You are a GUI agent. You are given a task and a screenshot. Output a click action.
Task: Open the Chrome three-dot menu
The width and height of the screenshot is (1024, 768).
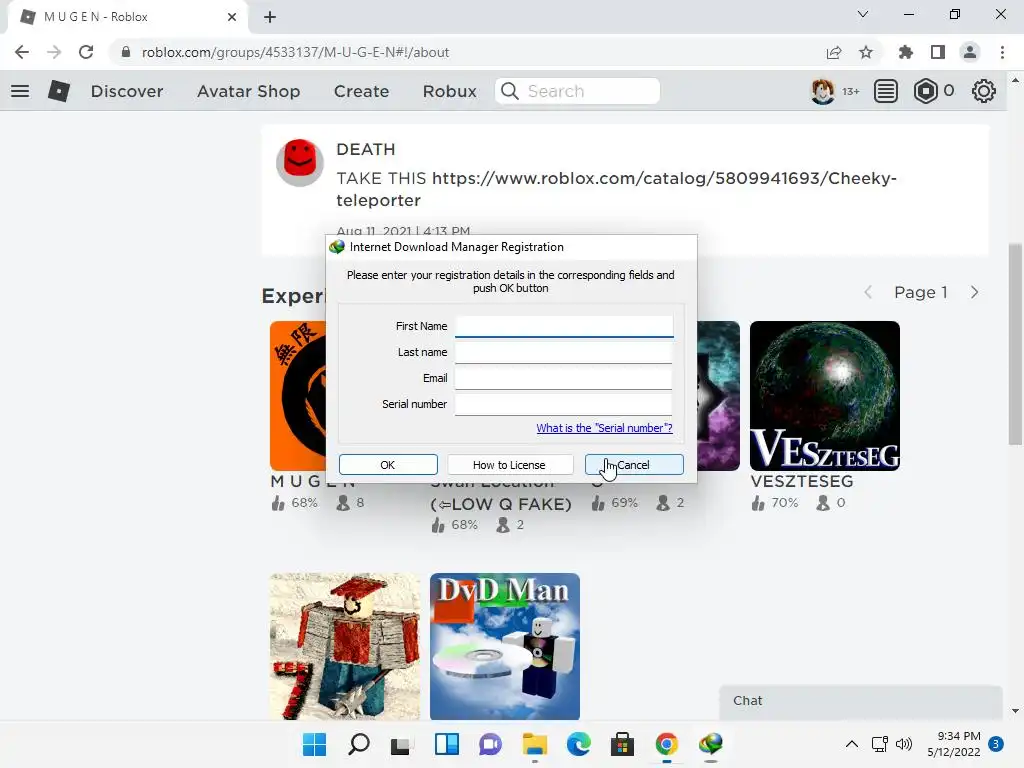click(x=1002, y=52)
